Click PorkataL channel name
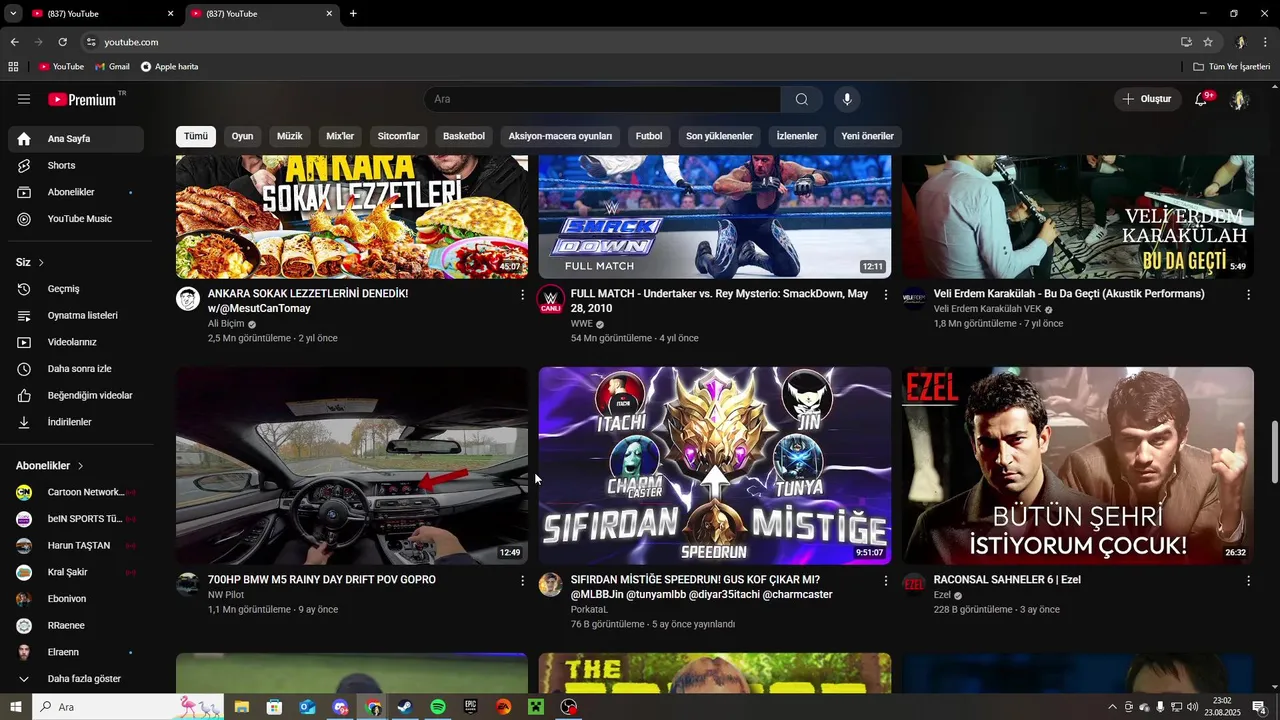 pos(589,609)
